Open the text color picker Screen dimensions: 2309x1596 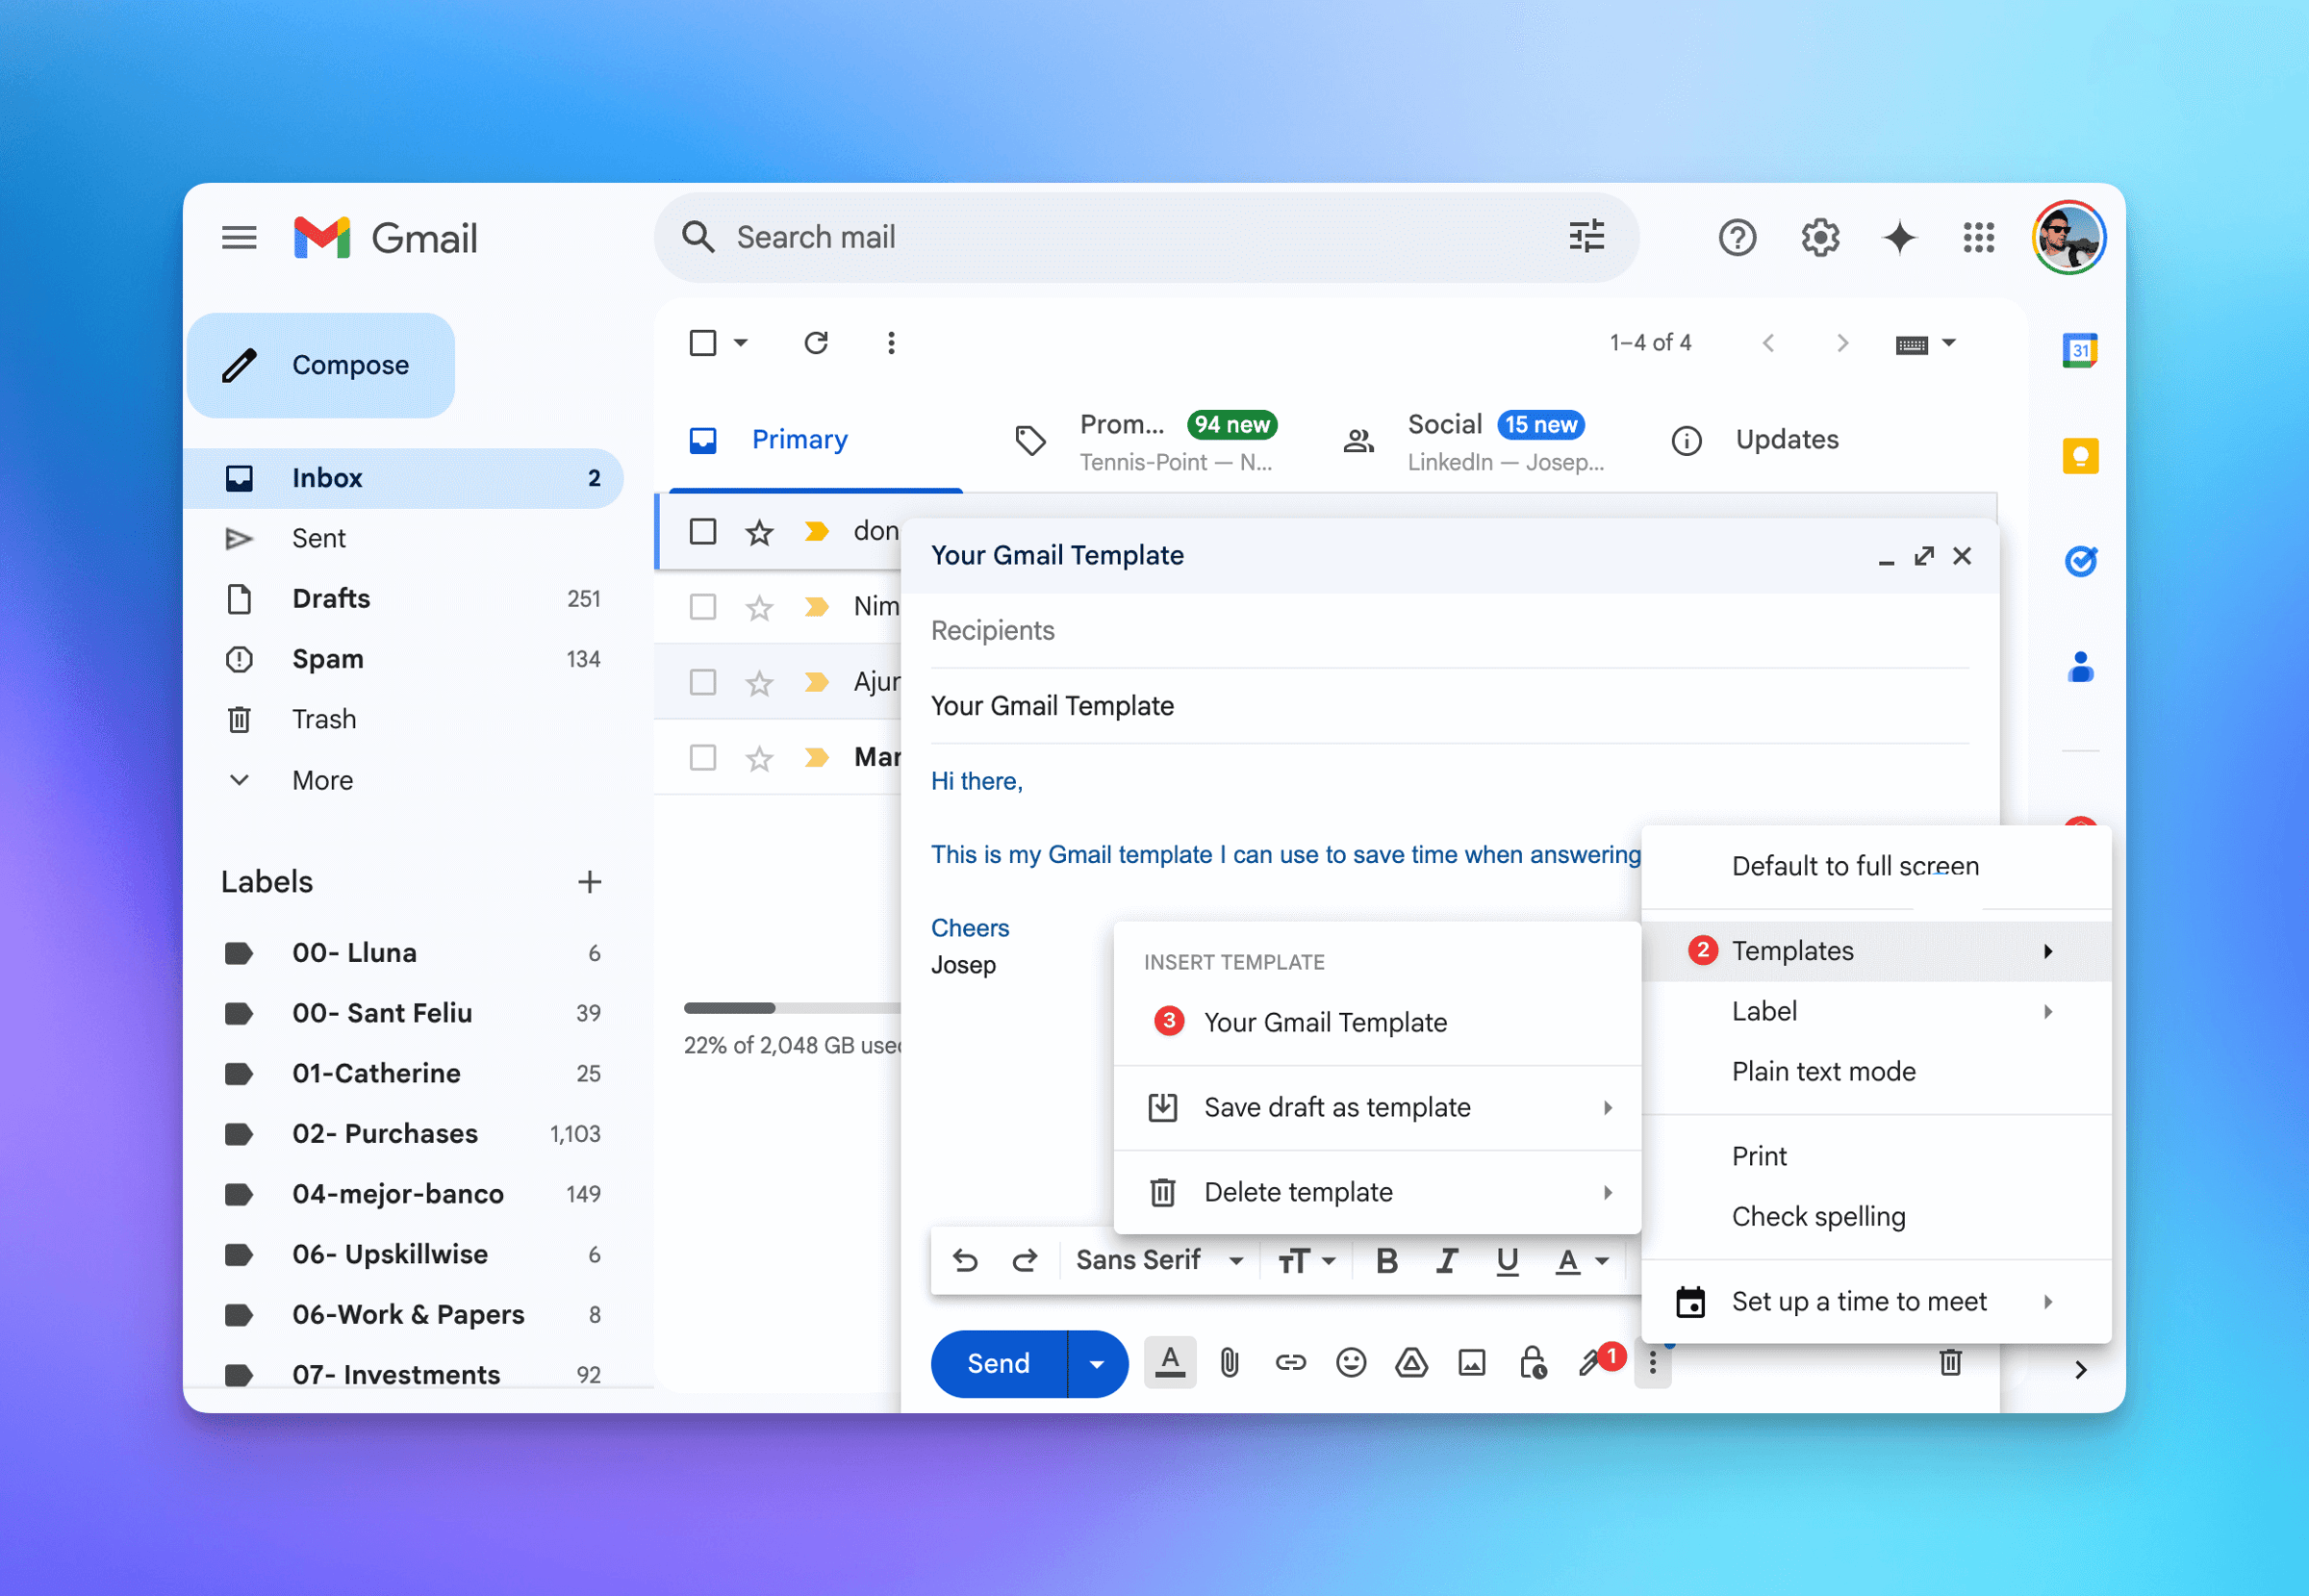[x=1581, y=1261]
